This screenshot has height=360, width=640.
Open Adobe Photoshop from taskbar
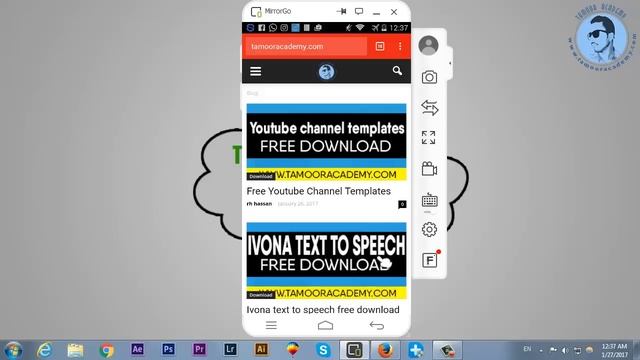click(168, 349)
